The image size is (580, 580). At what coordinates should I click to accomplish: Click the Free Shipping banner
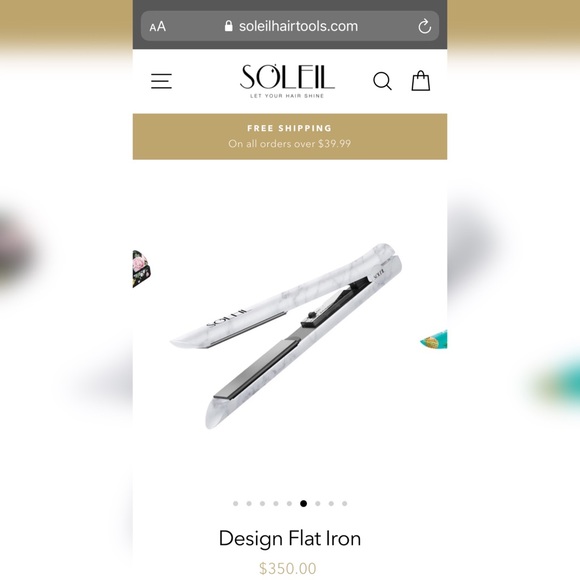[290, 136]
